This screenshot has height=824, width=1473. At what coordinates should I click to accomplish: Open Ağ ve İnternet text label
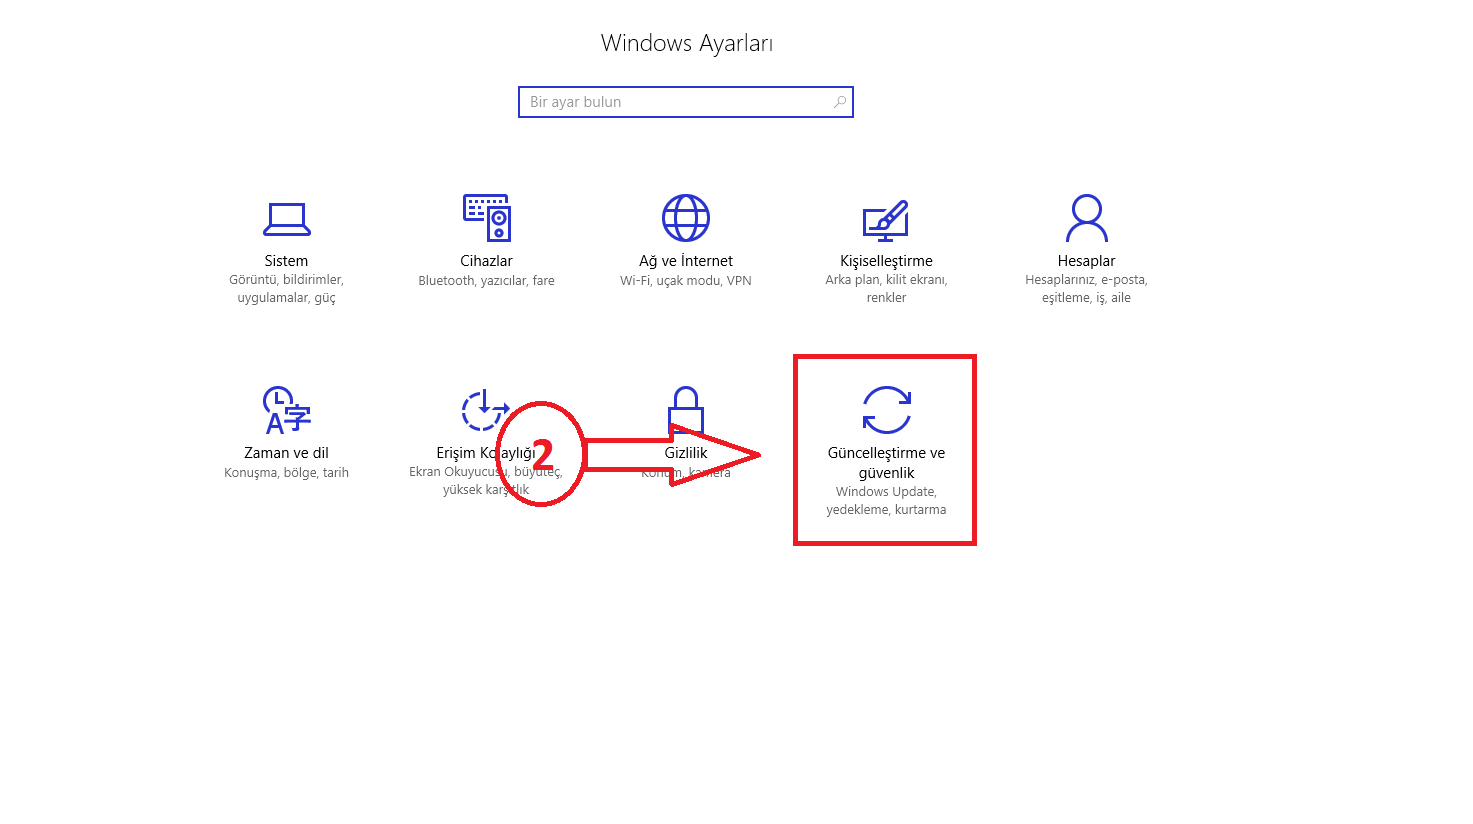coord(686,261)
